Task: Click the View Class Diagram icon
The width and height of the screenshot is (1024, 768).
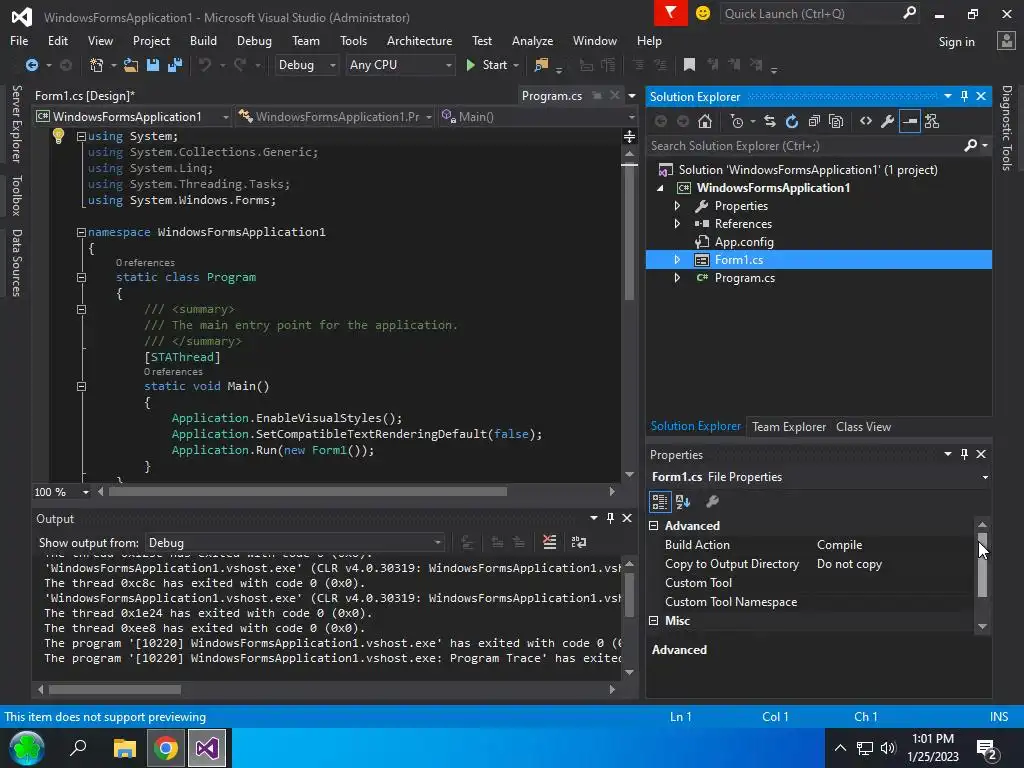Action: [932, 121]
